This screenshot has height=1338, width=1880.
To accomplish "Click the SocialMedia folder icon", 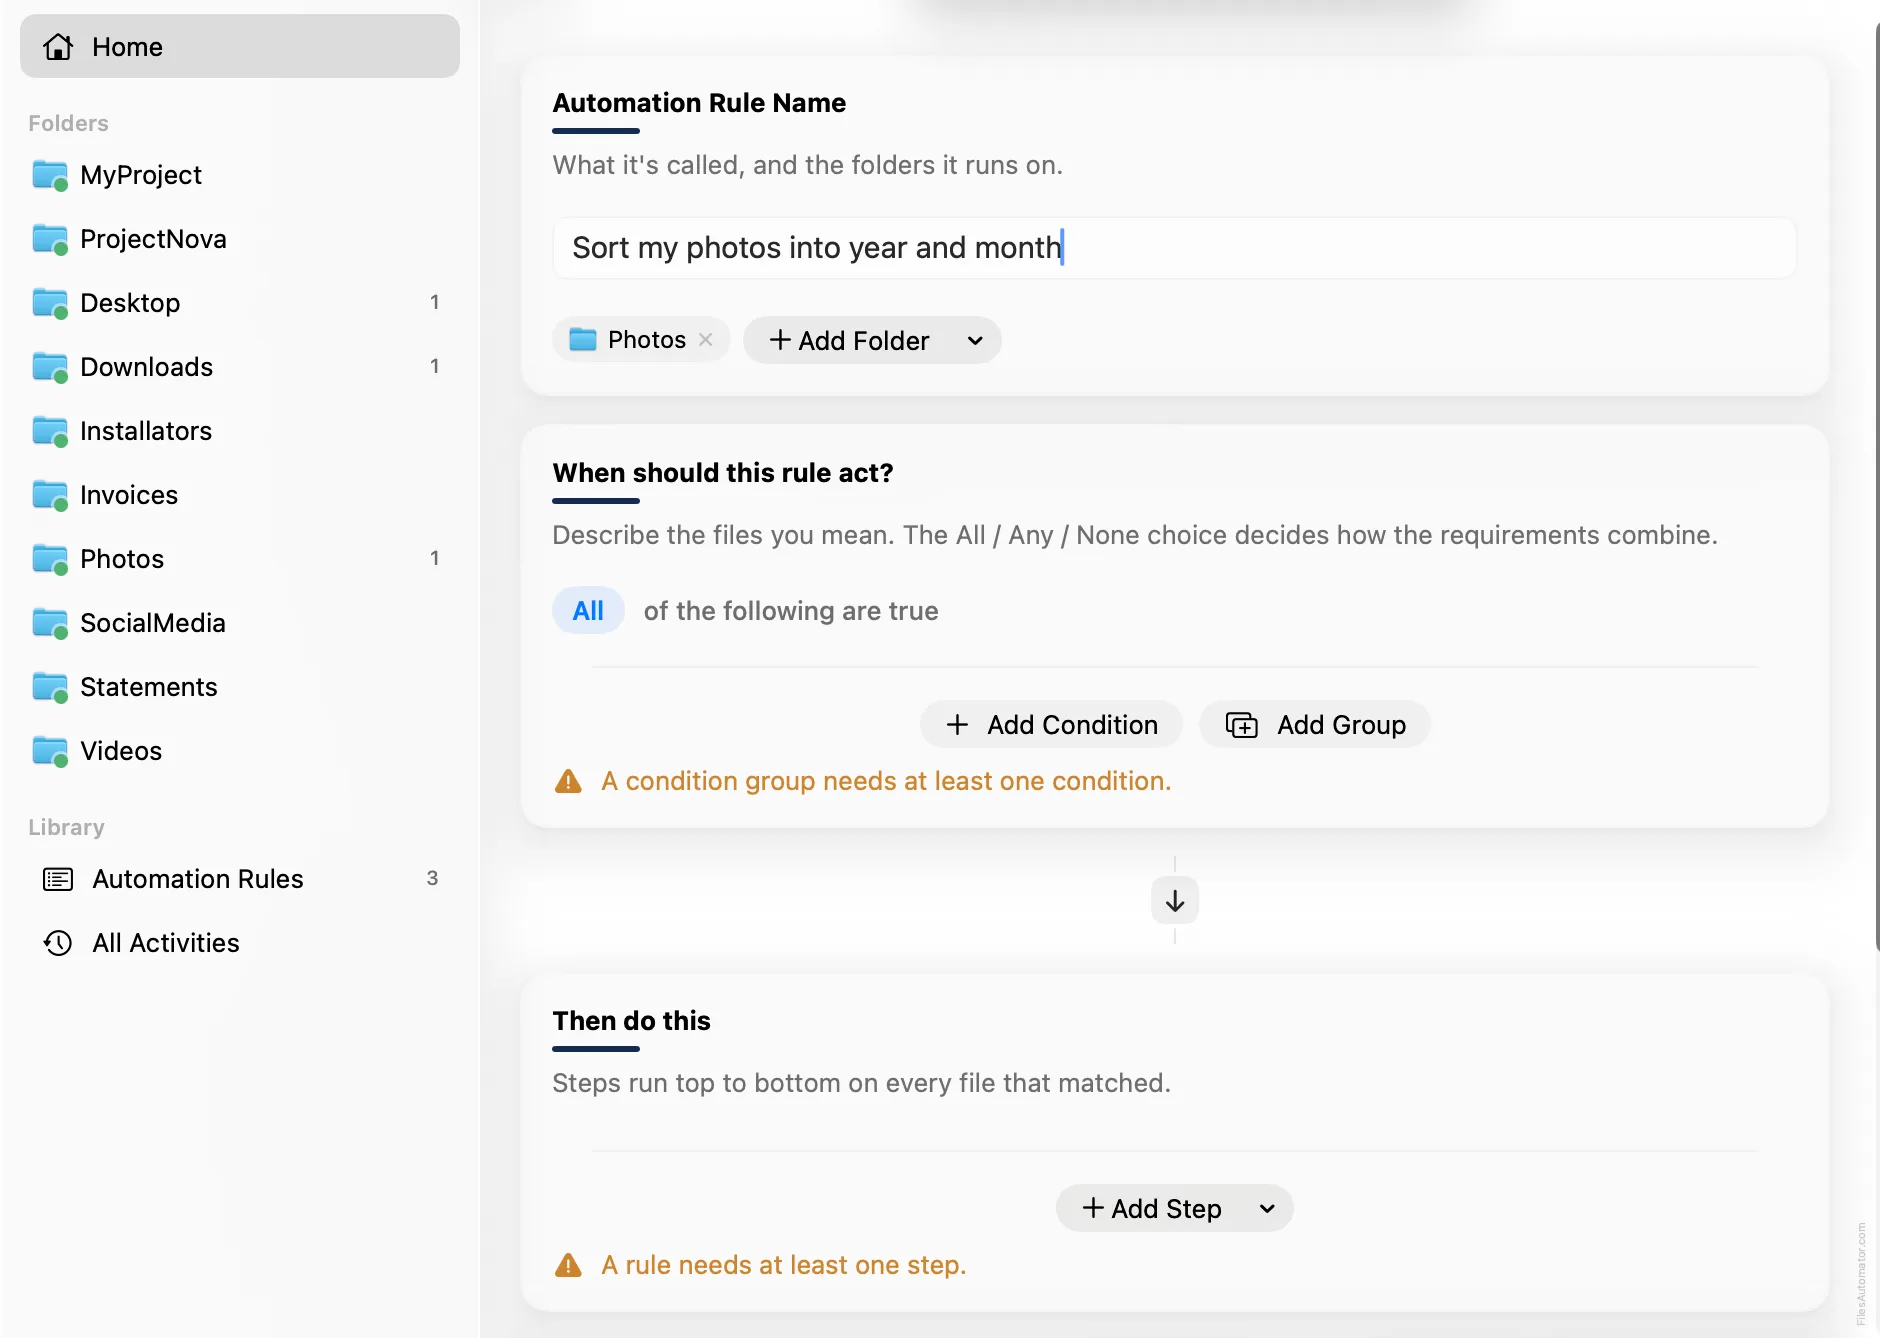I will tap(50, 623).
